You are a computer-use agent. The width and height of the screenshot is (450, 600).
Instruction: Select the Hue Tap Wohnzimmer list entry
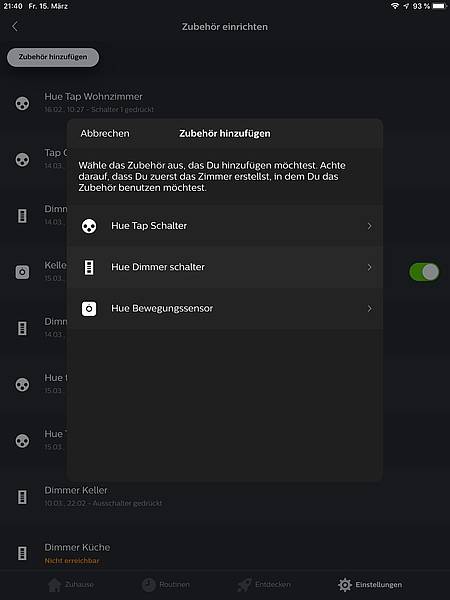(225, 103)
